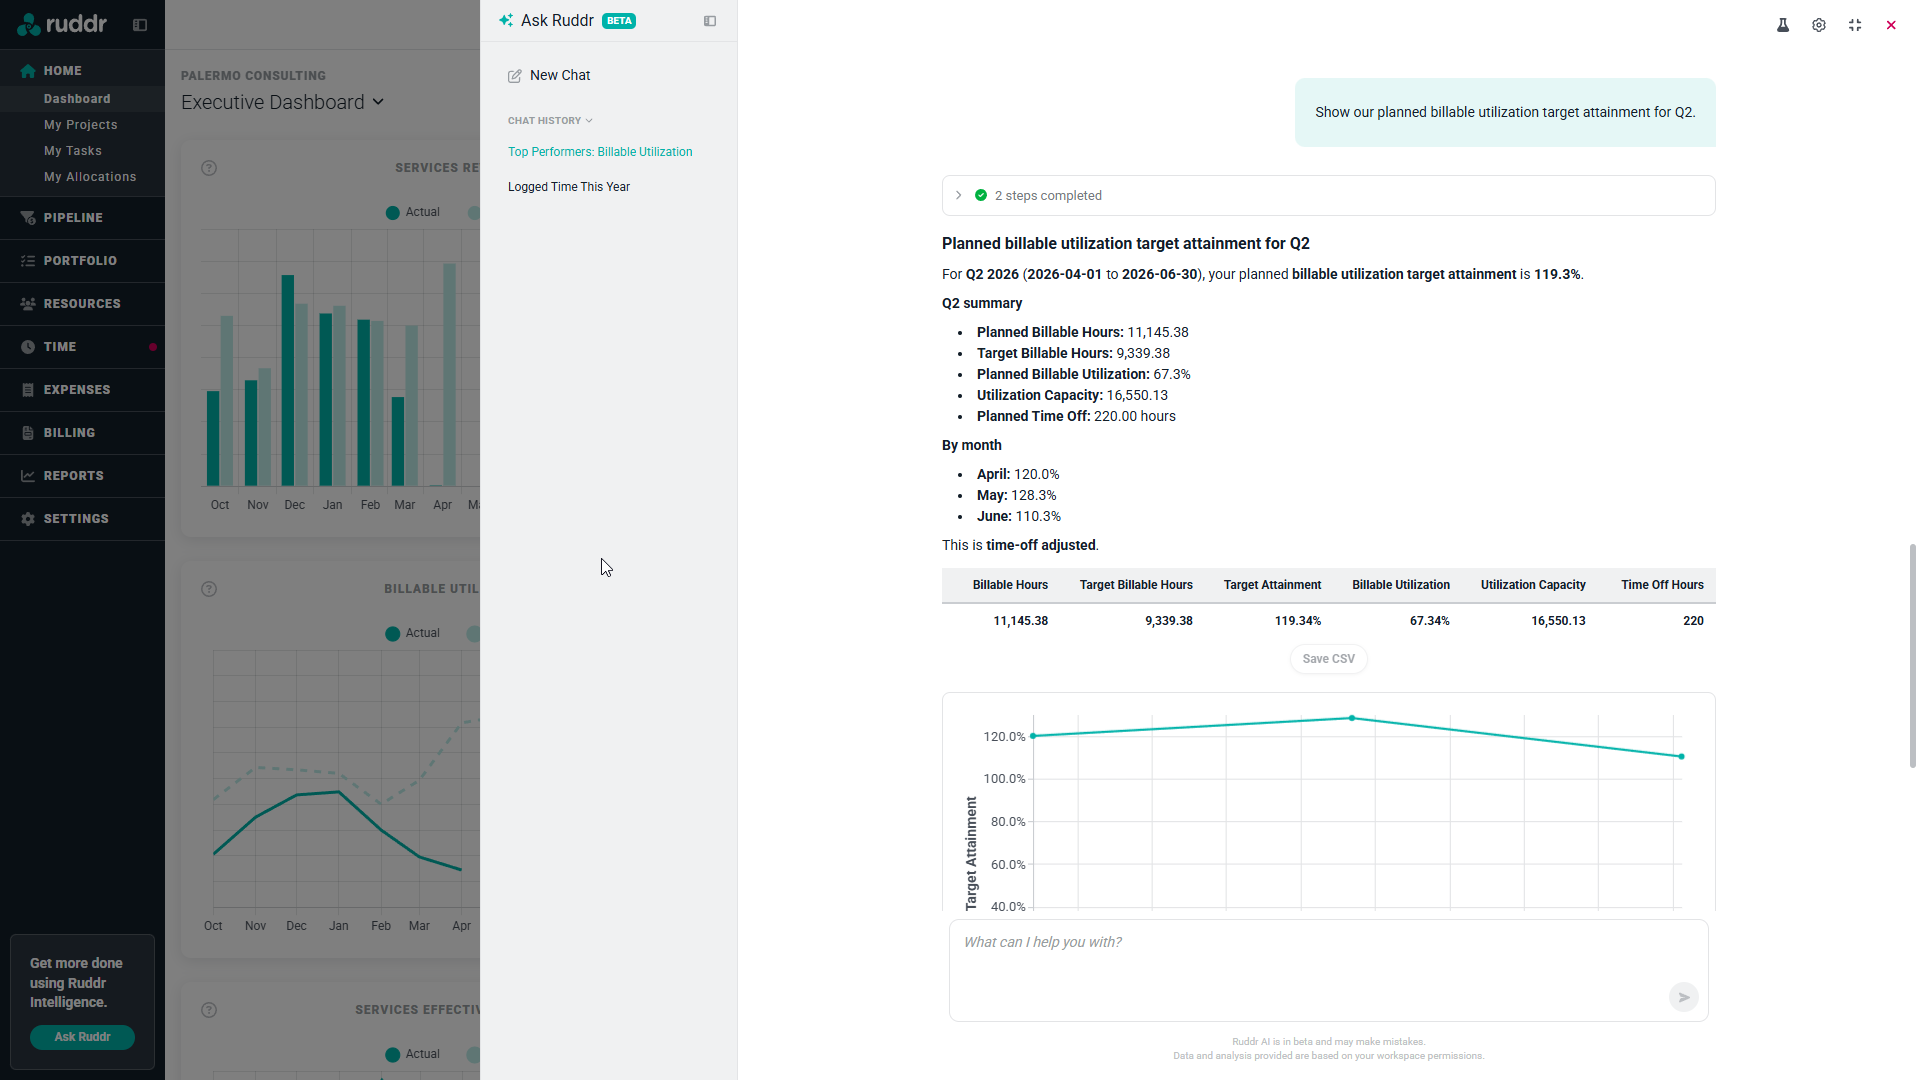Open the Reports menu
This screenshot has width=1920, height=1080.
73,476
